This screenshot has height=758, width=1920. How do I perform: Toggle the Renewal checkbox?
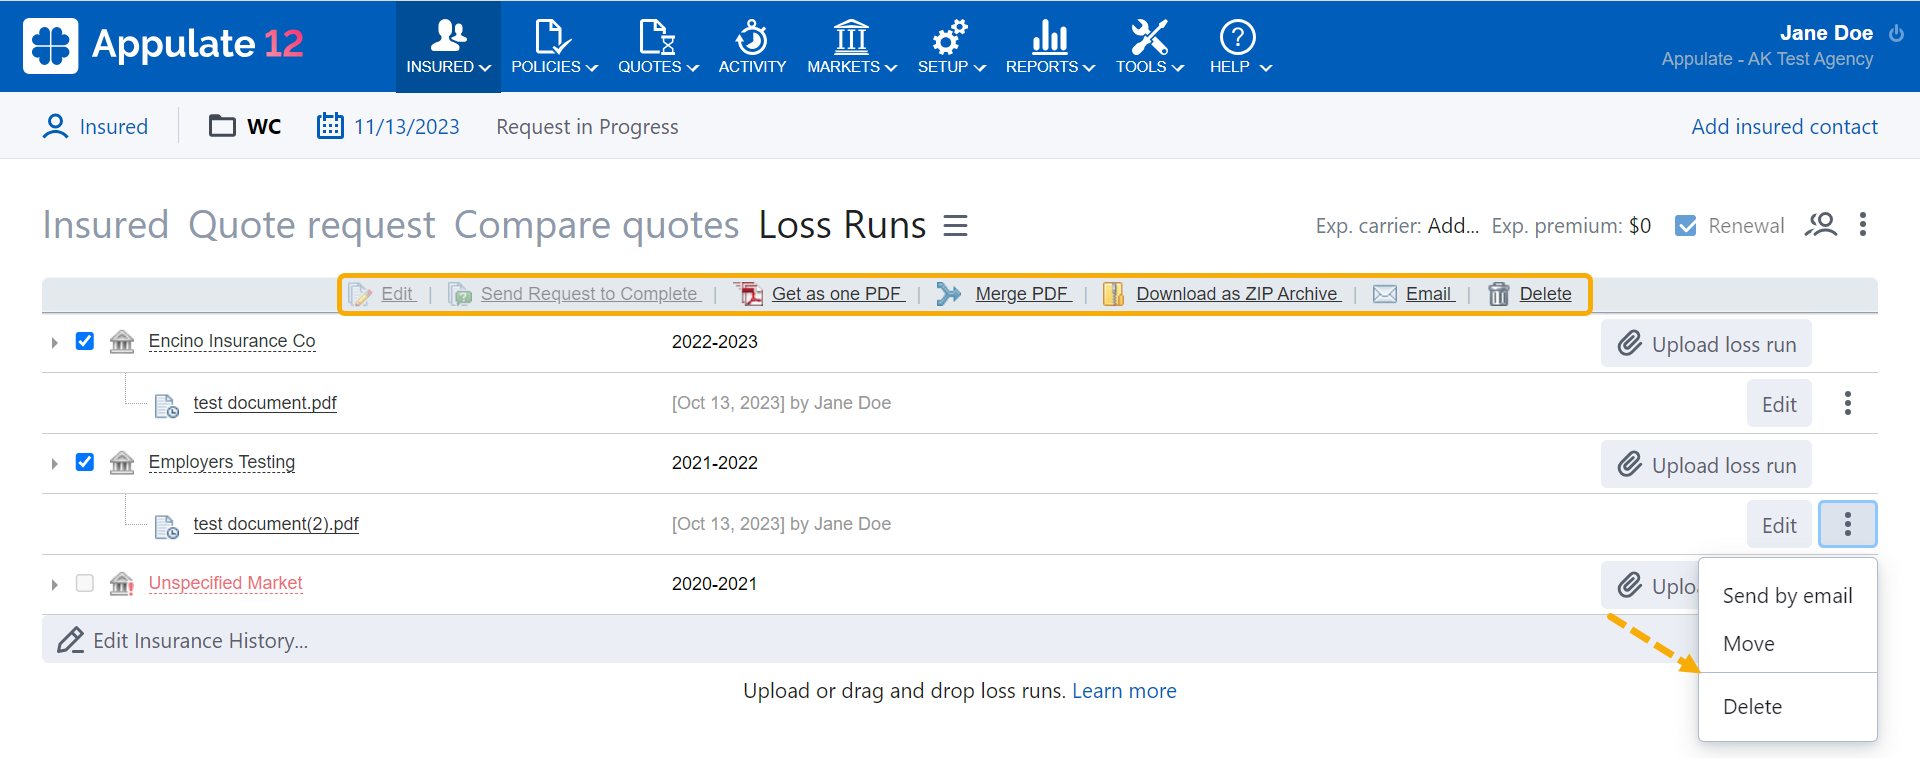(x=1686, y=226)
